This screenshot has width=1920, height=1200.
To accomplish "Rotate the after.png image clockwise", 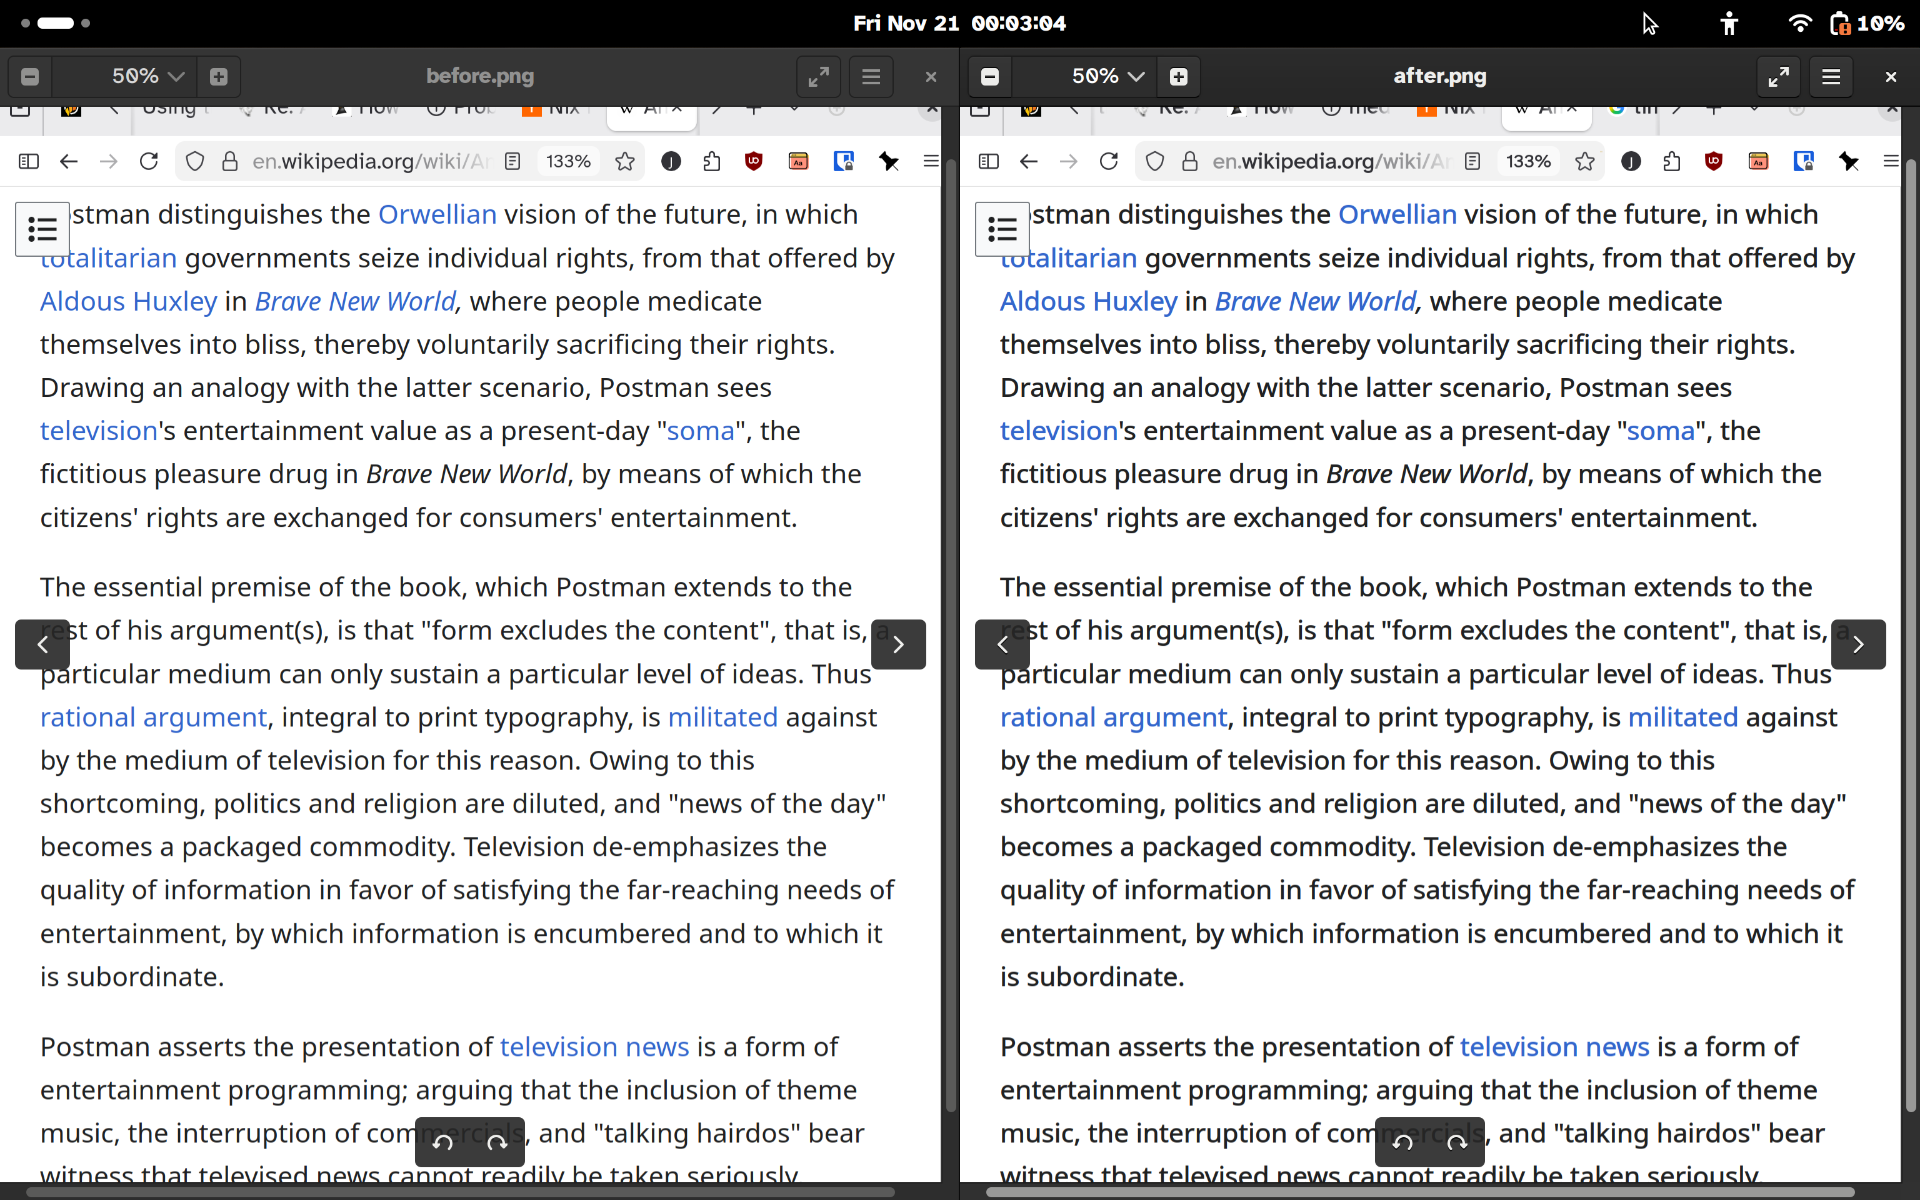I will [1457, 1142].
